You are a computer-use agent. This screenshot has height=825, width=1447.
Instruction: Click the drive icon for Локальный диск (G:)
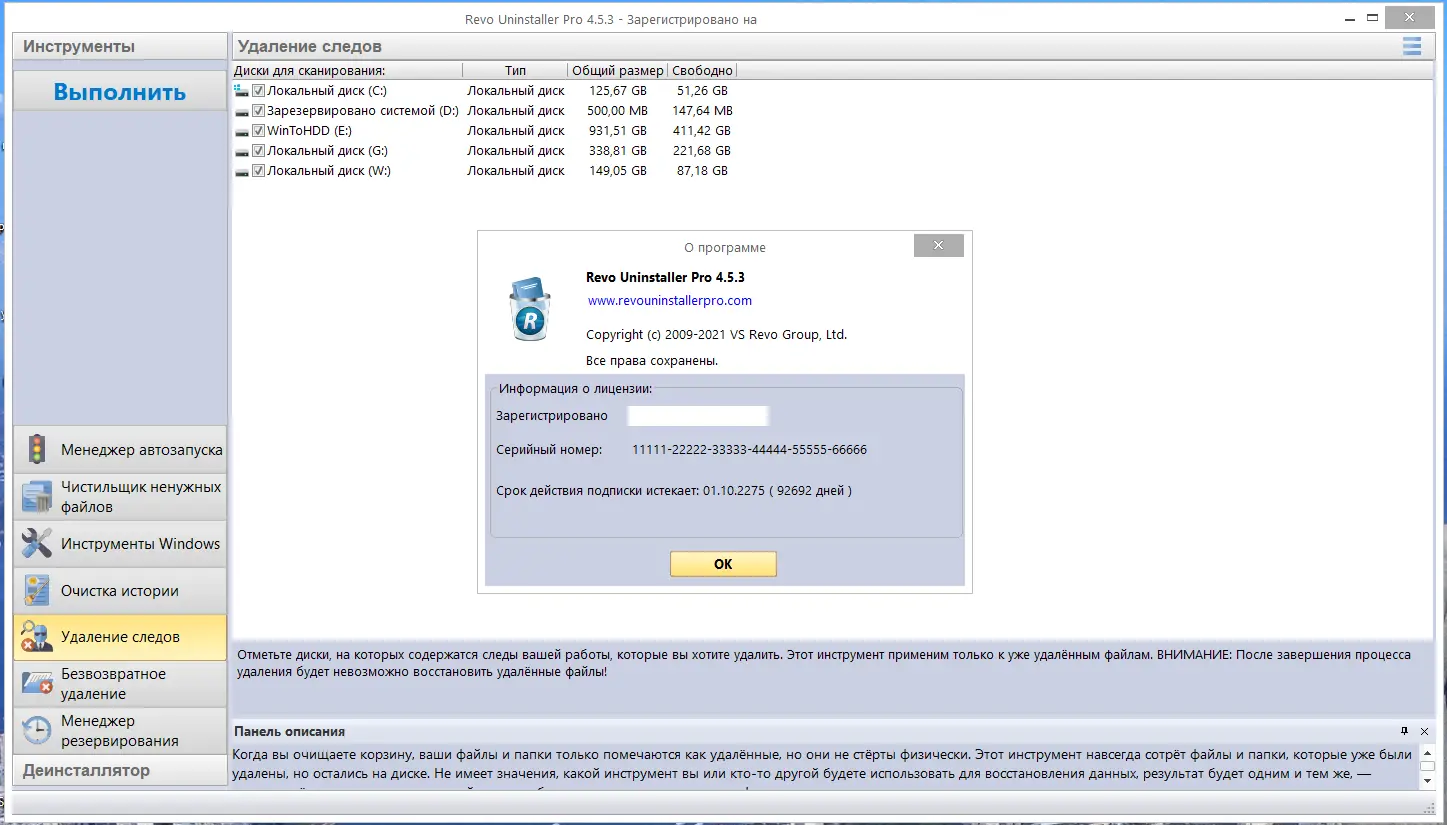pos(241,151)
